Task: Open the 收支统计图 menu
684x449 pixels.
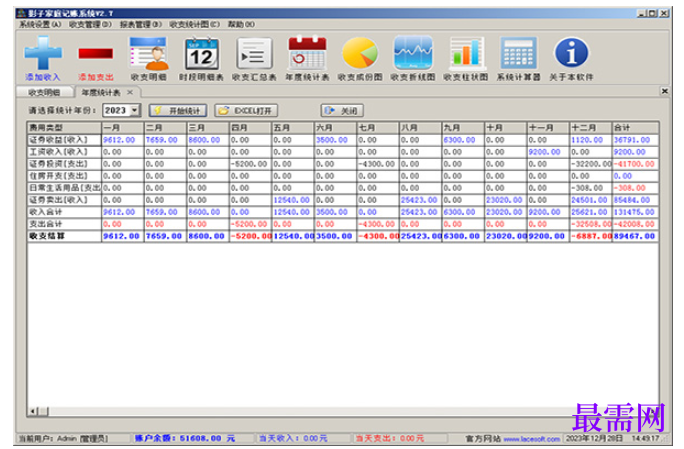Action: (x=195, y=24)
